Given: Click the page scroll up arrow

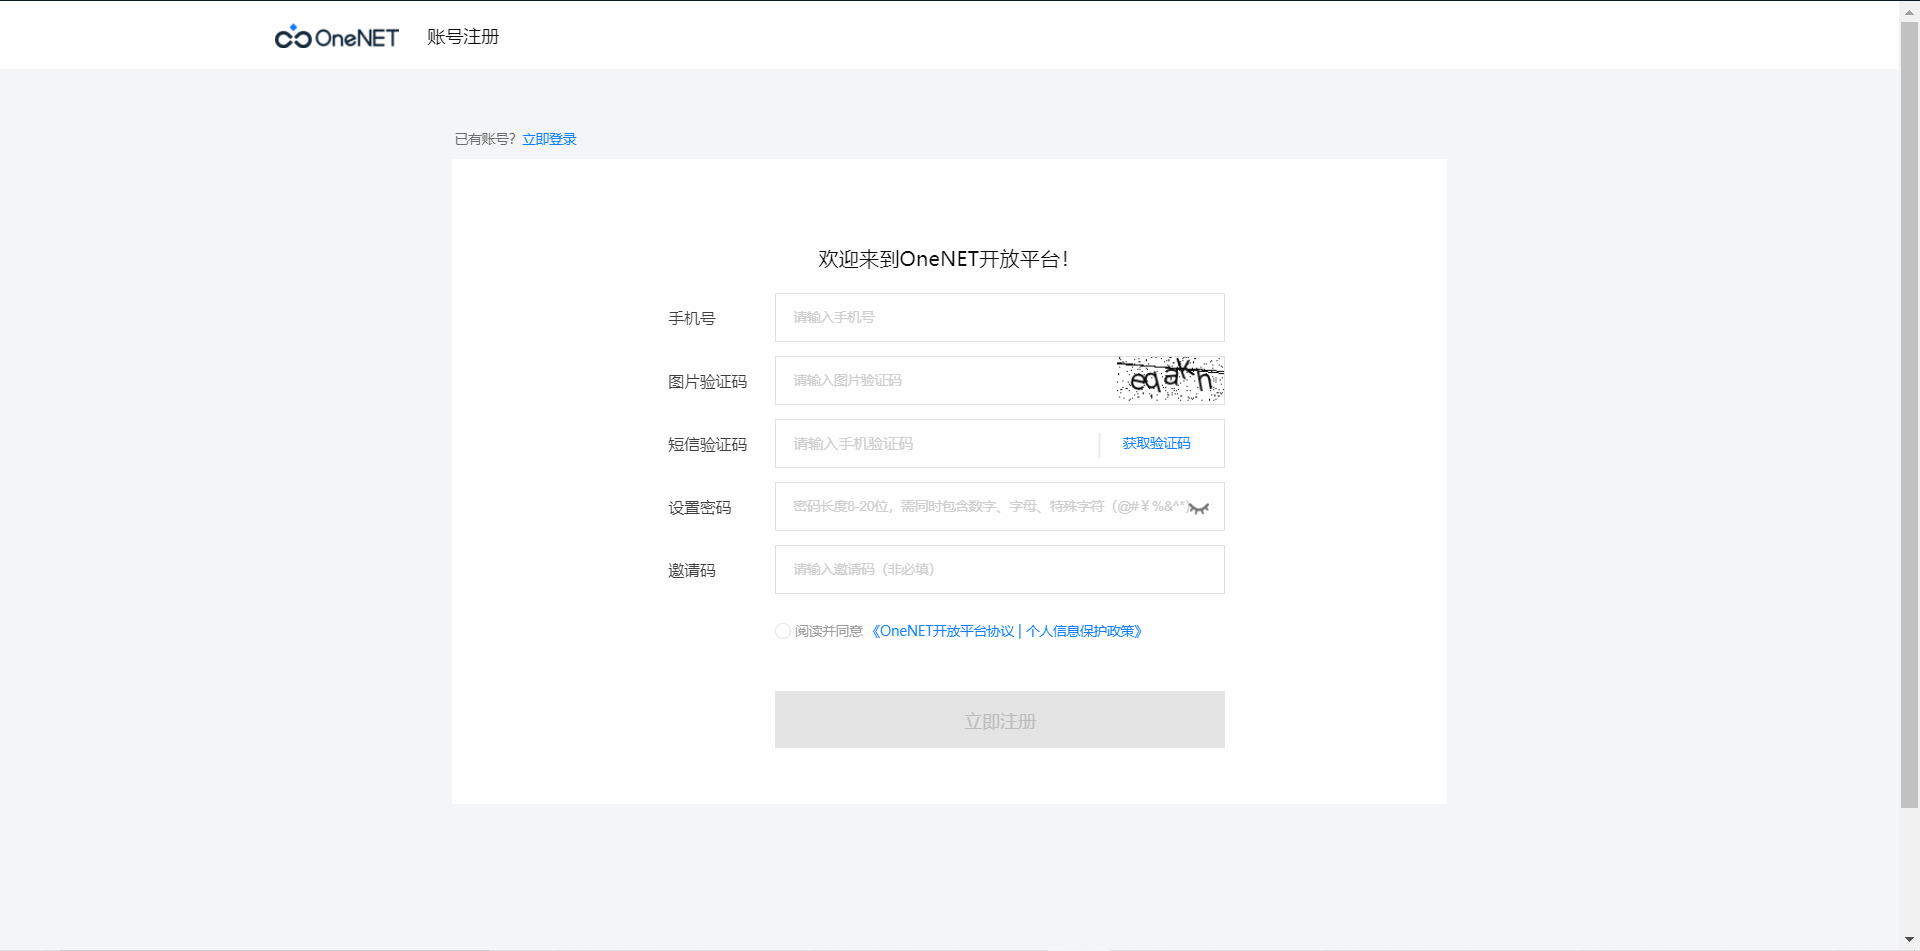Looking at the screenshot, I should (1909, 10).
